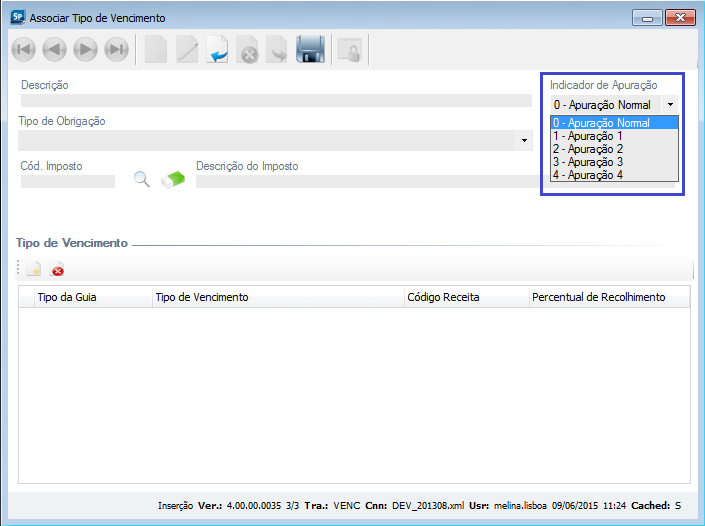Search tax code with magnifier icon
Screen dimensions: 705x526
pyautogui.click(x=142, y=179)
